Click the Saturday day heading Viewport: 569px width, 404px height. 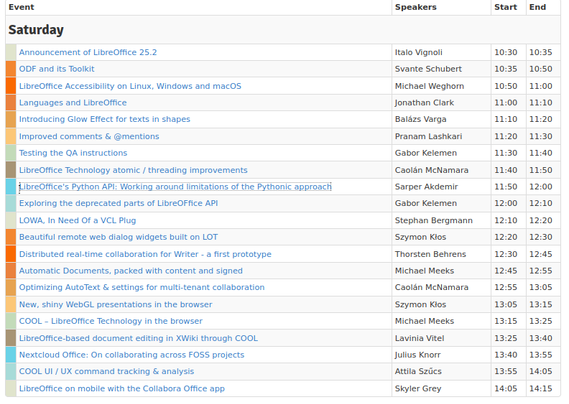point(36,30)
